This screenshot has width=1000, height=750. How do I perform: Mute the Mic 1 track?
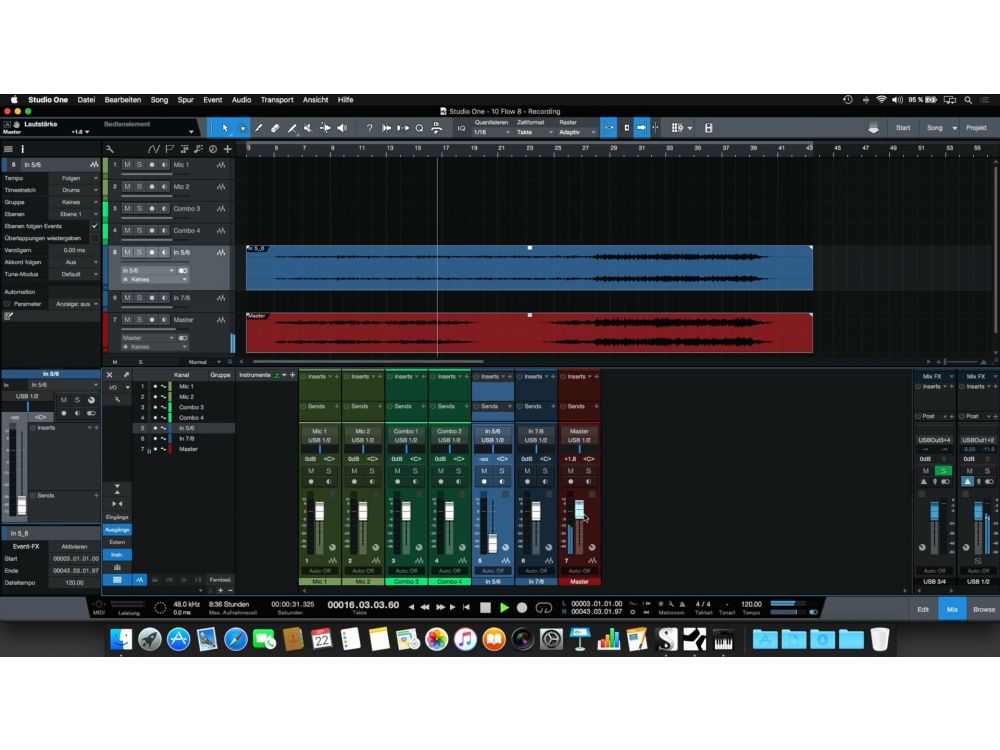pyautogui.click(x=128, y=165)
